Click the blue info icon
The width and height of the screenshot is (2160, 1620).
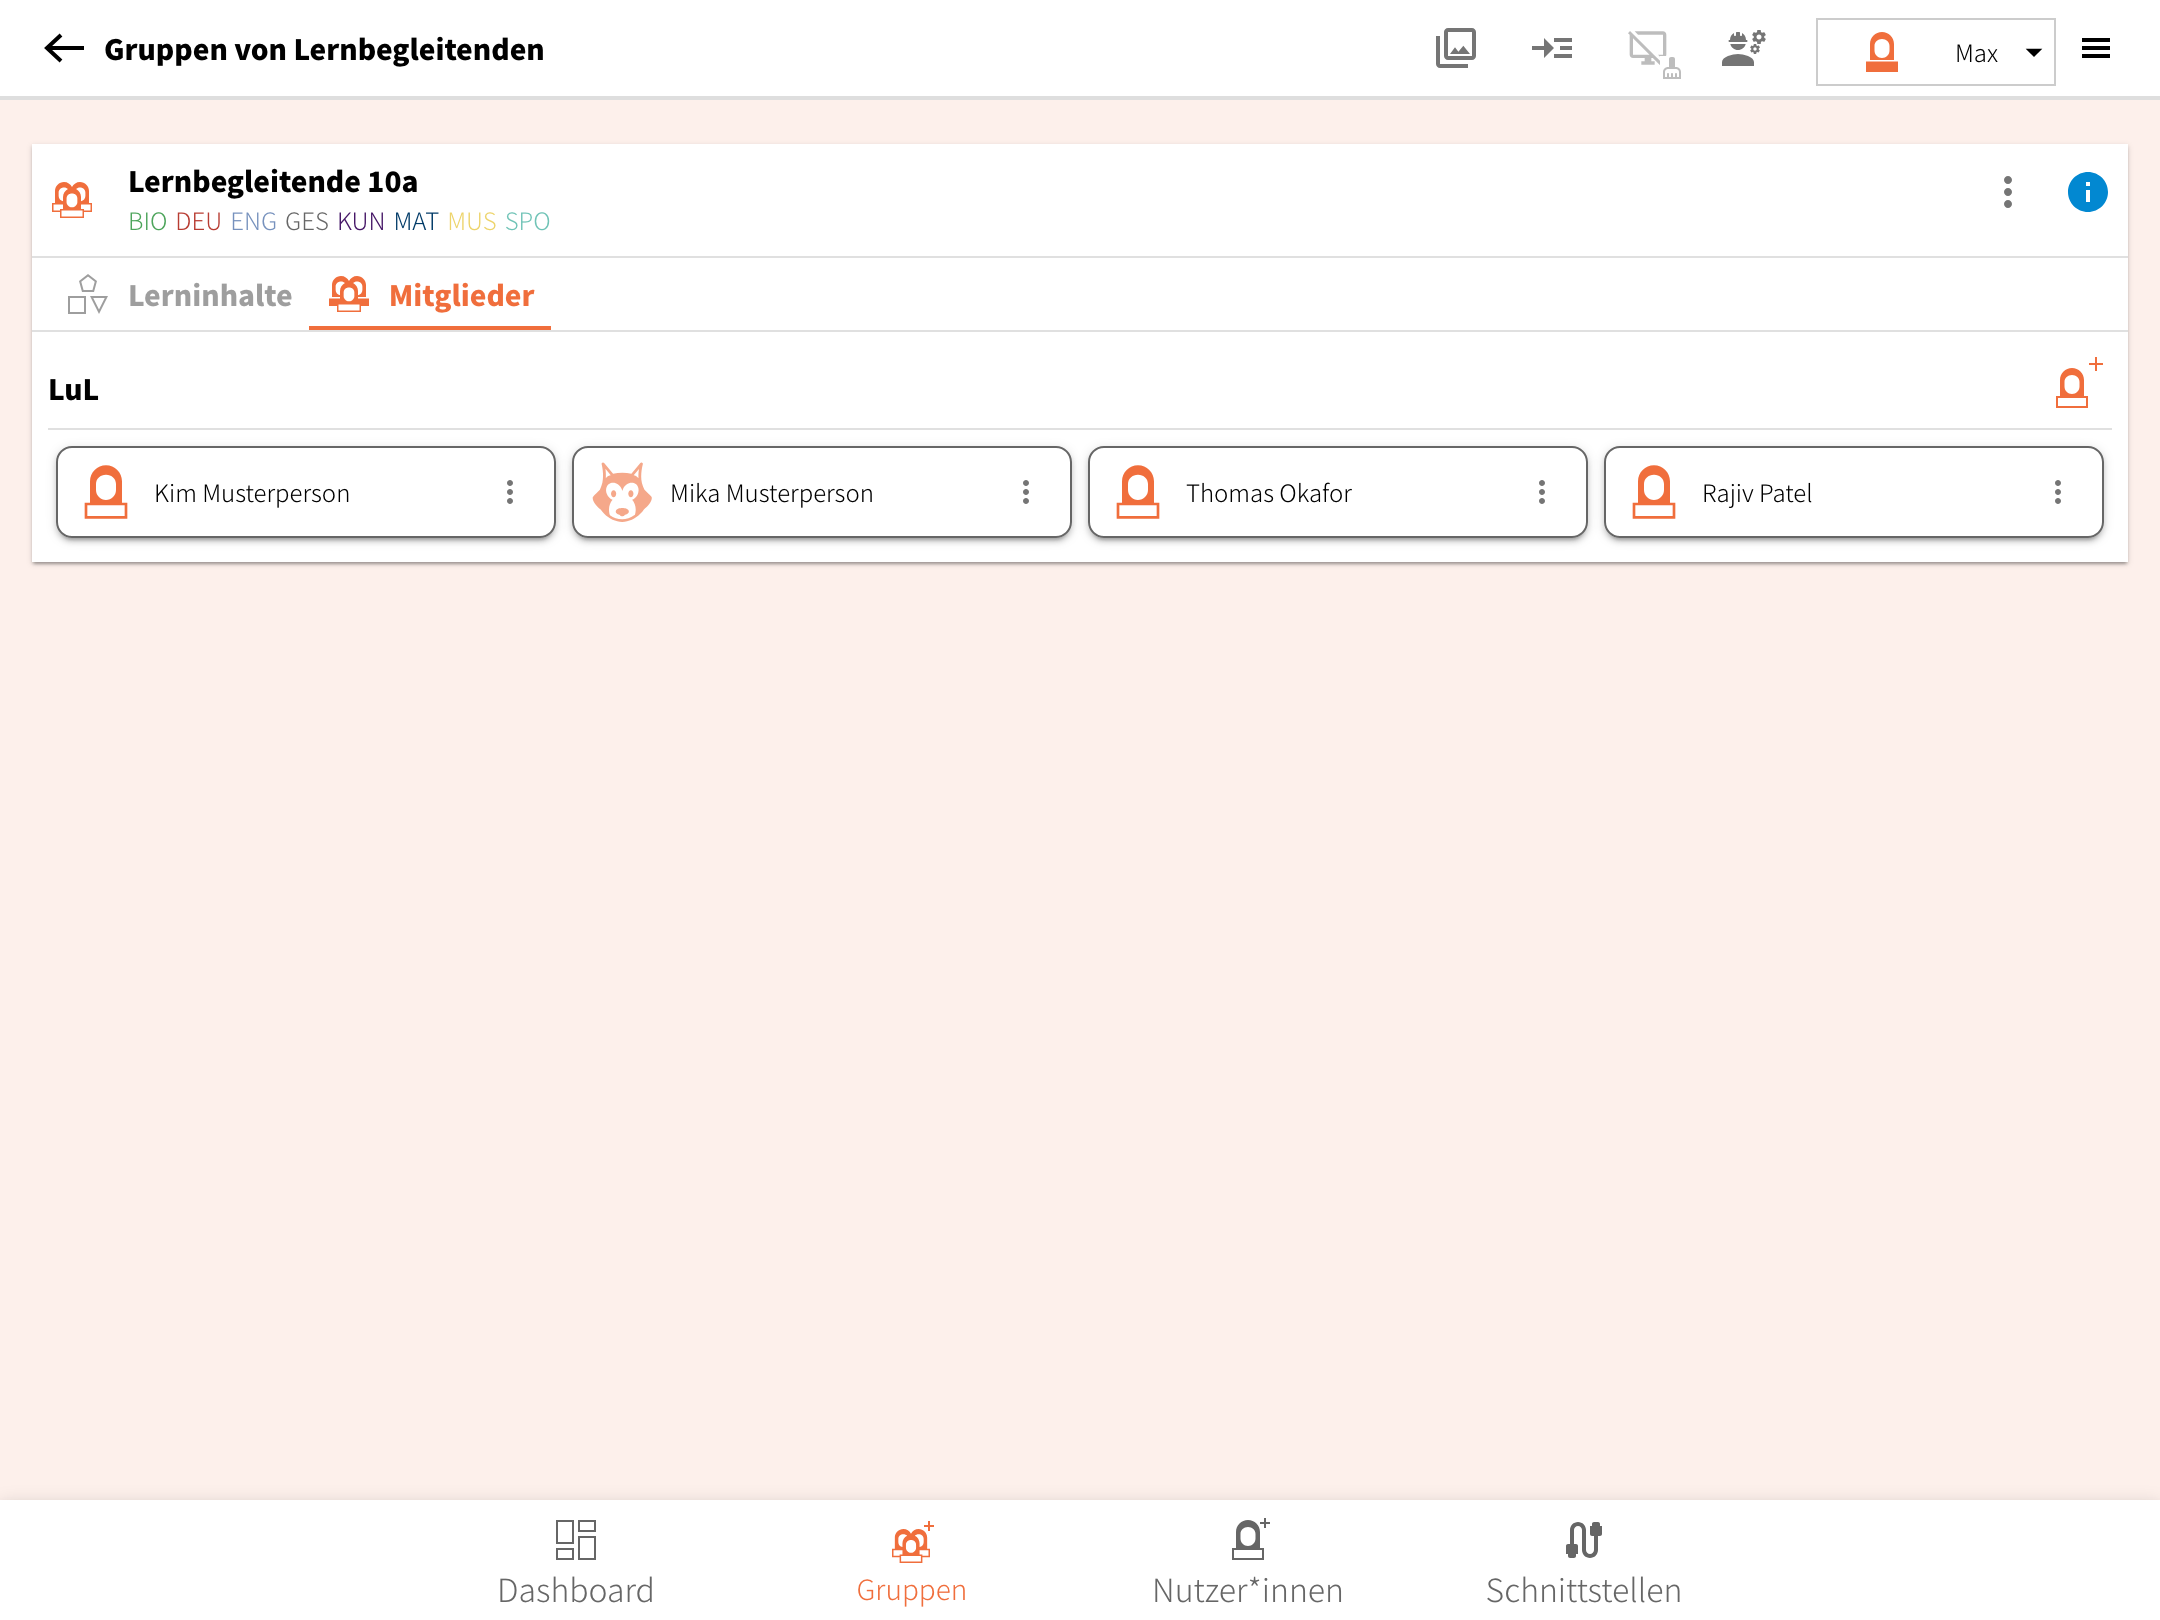(x=2087, y=192)
